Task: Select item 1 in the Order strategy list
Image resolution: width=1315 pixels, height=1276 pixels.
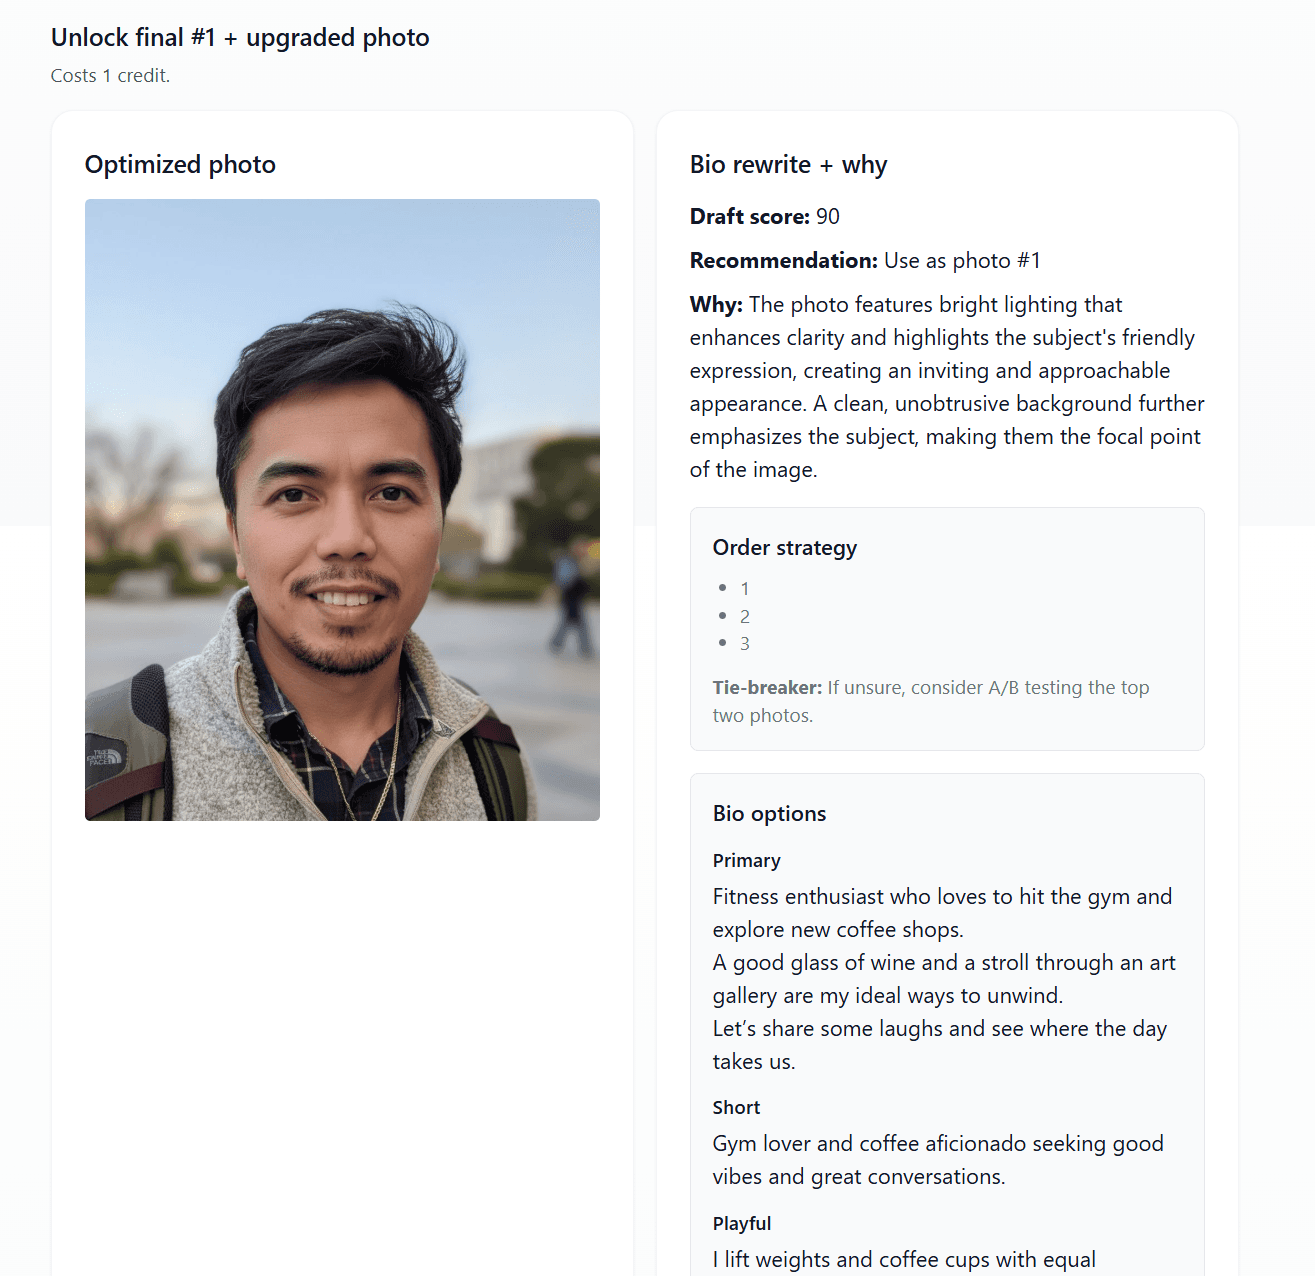Action: coord(744,589)
